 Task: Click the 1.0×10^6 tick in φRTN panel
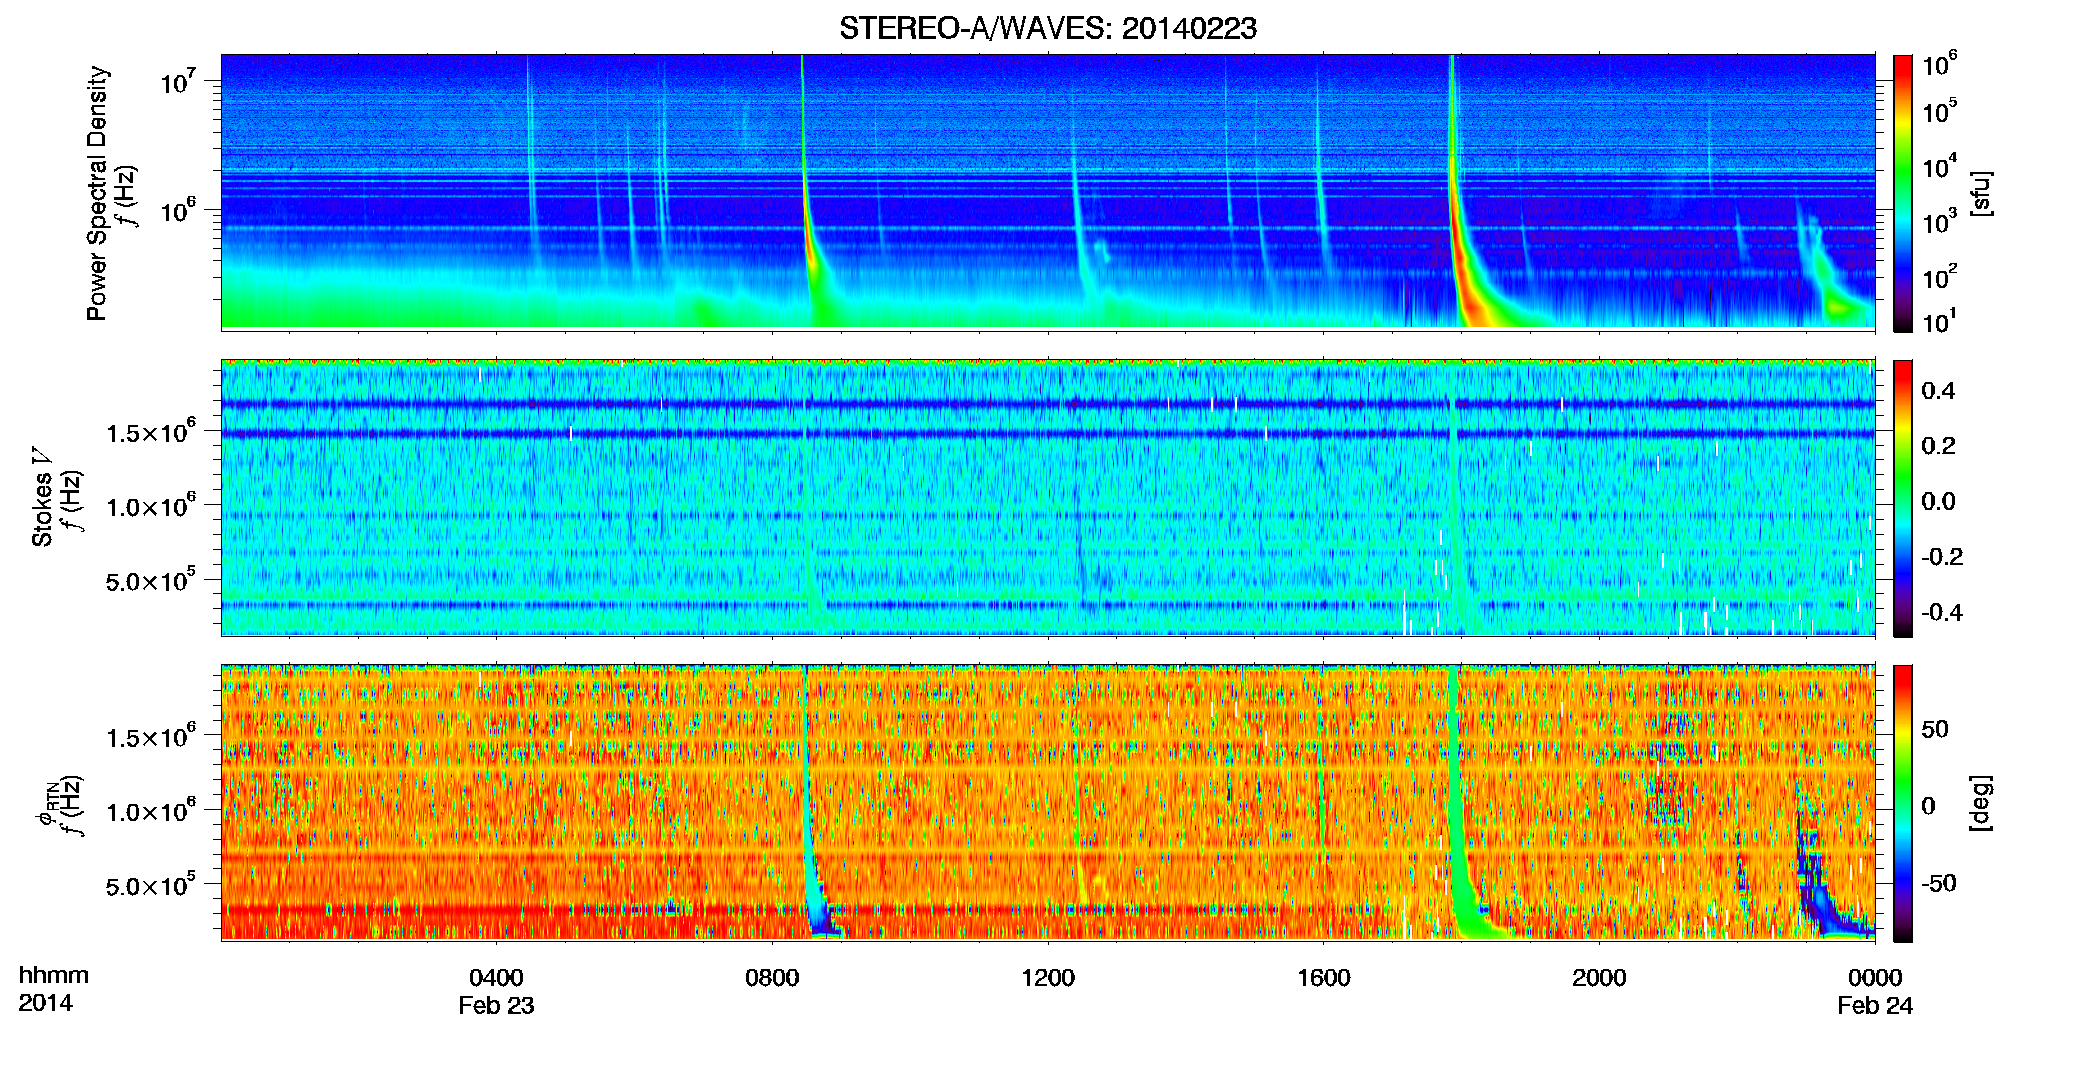tap(151, 811)
